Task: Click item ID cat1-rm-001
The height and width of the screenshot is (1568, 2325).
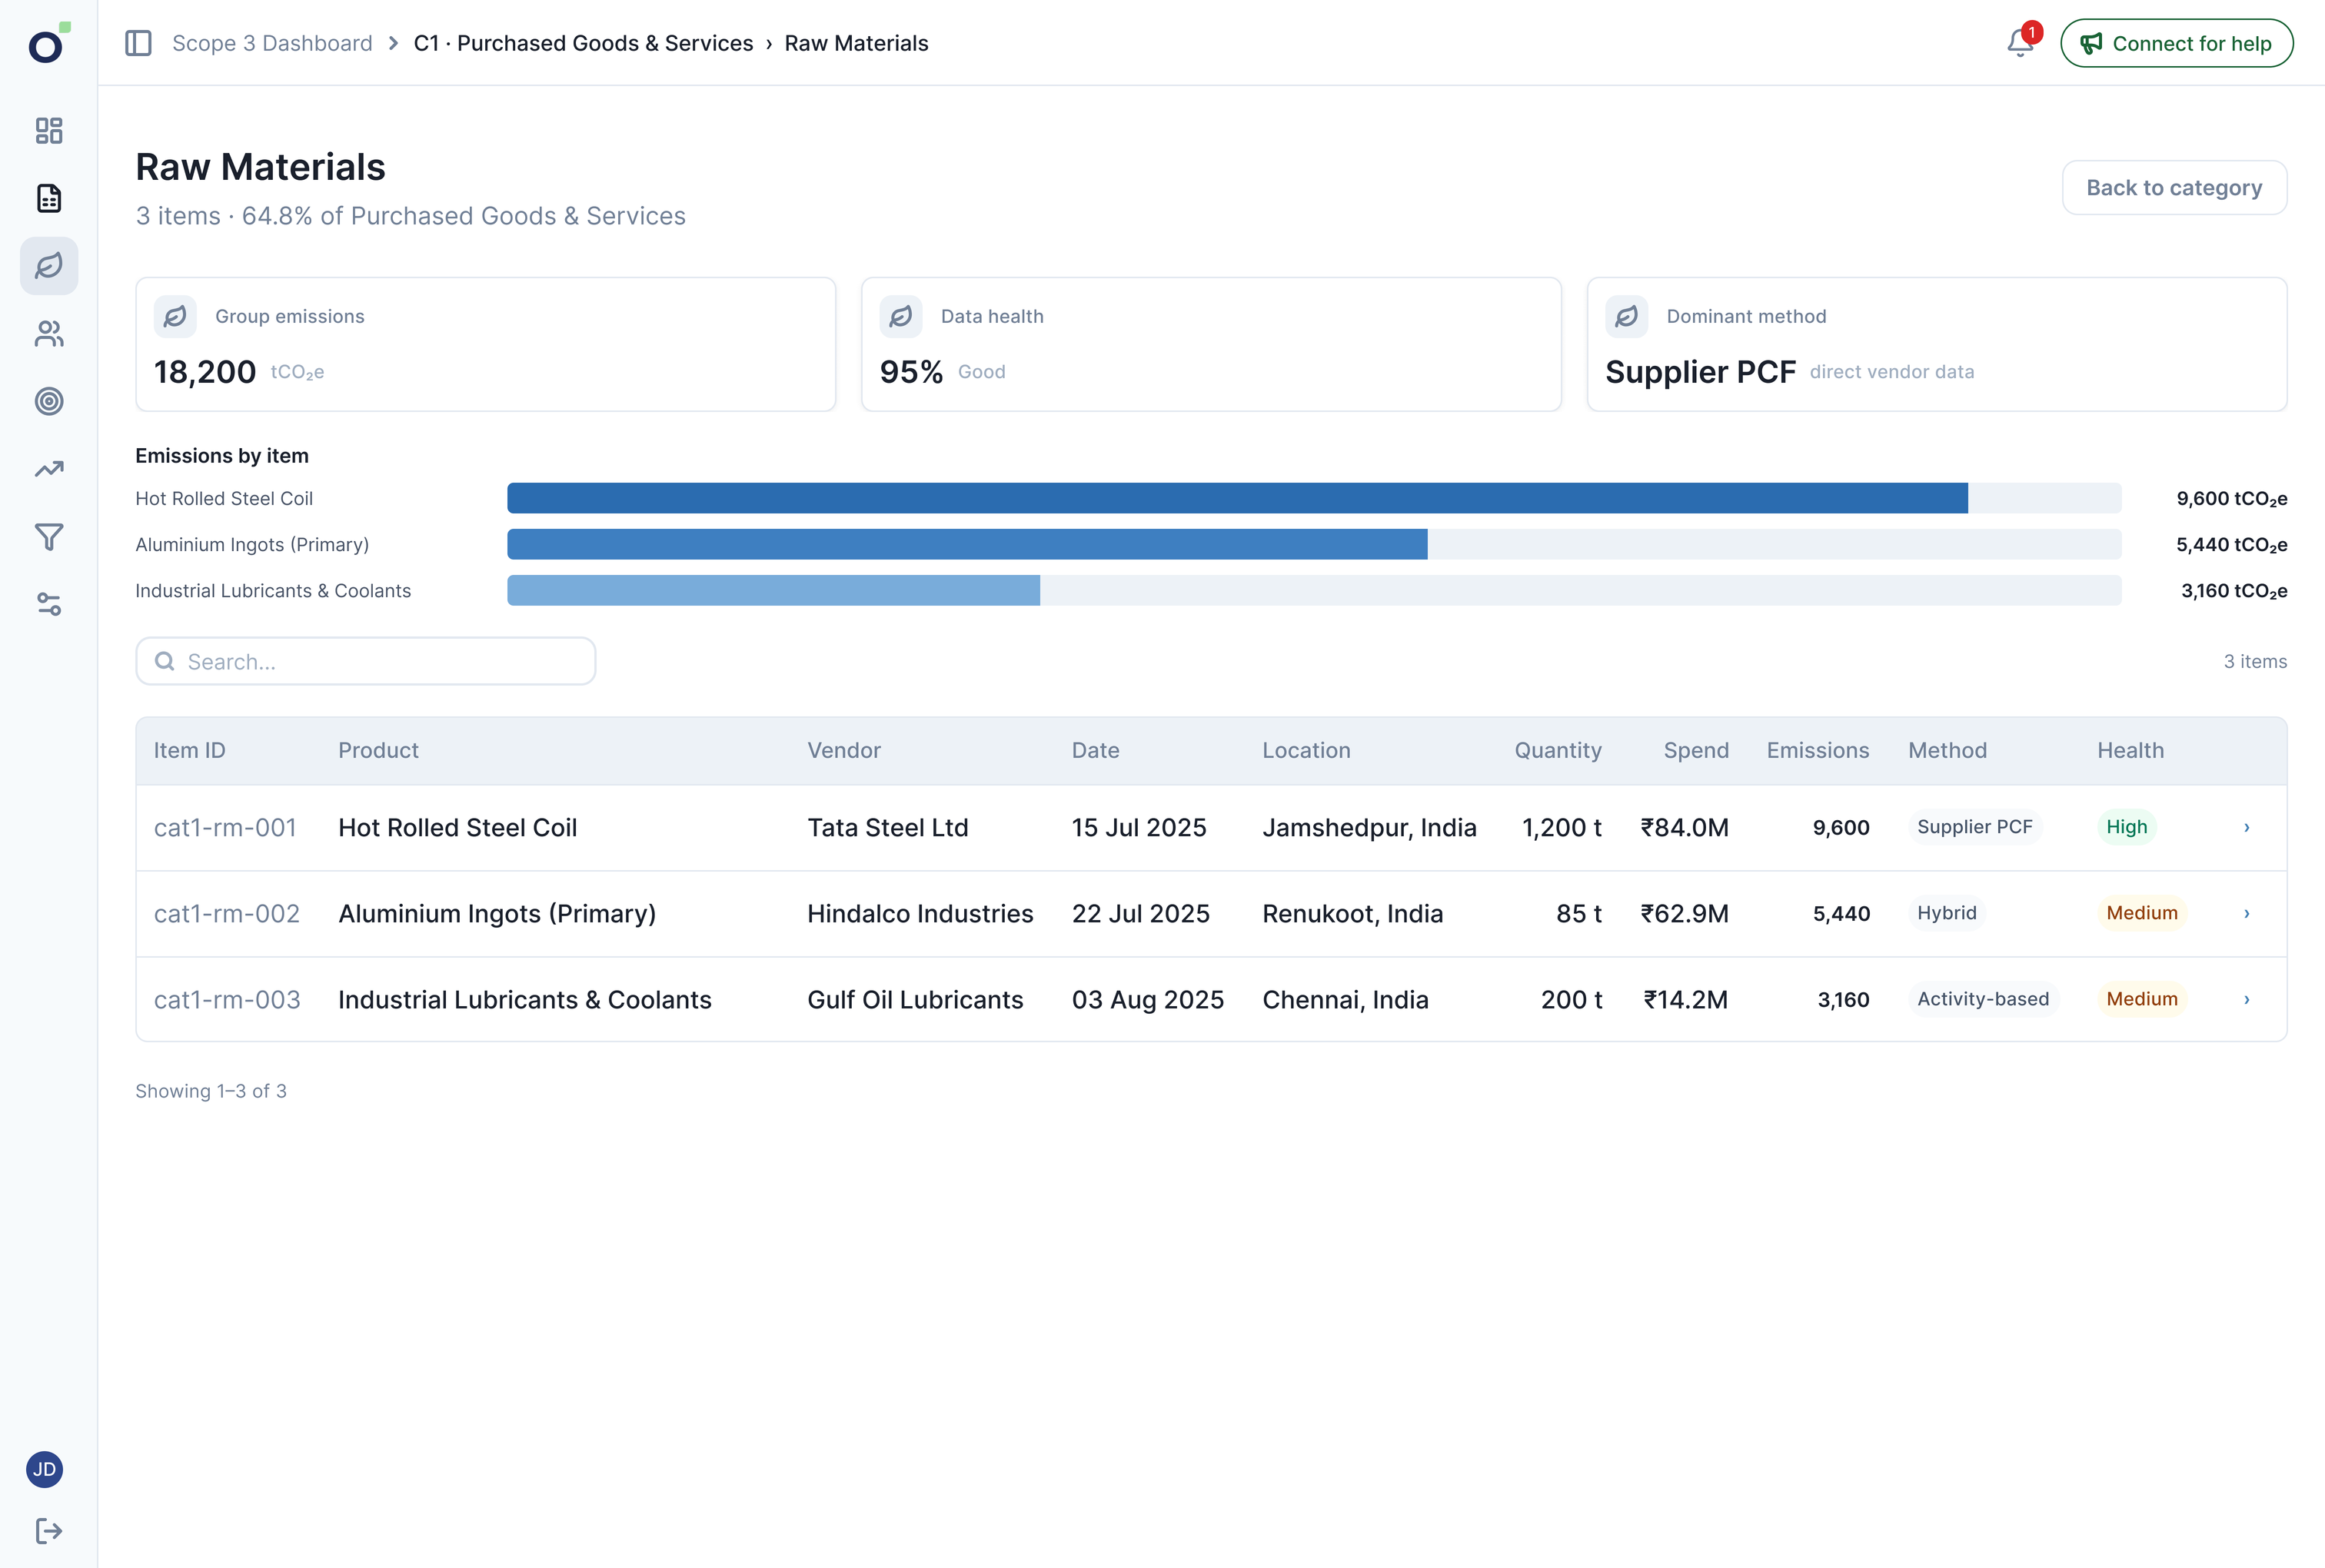Action: click(x=225, y=827)
